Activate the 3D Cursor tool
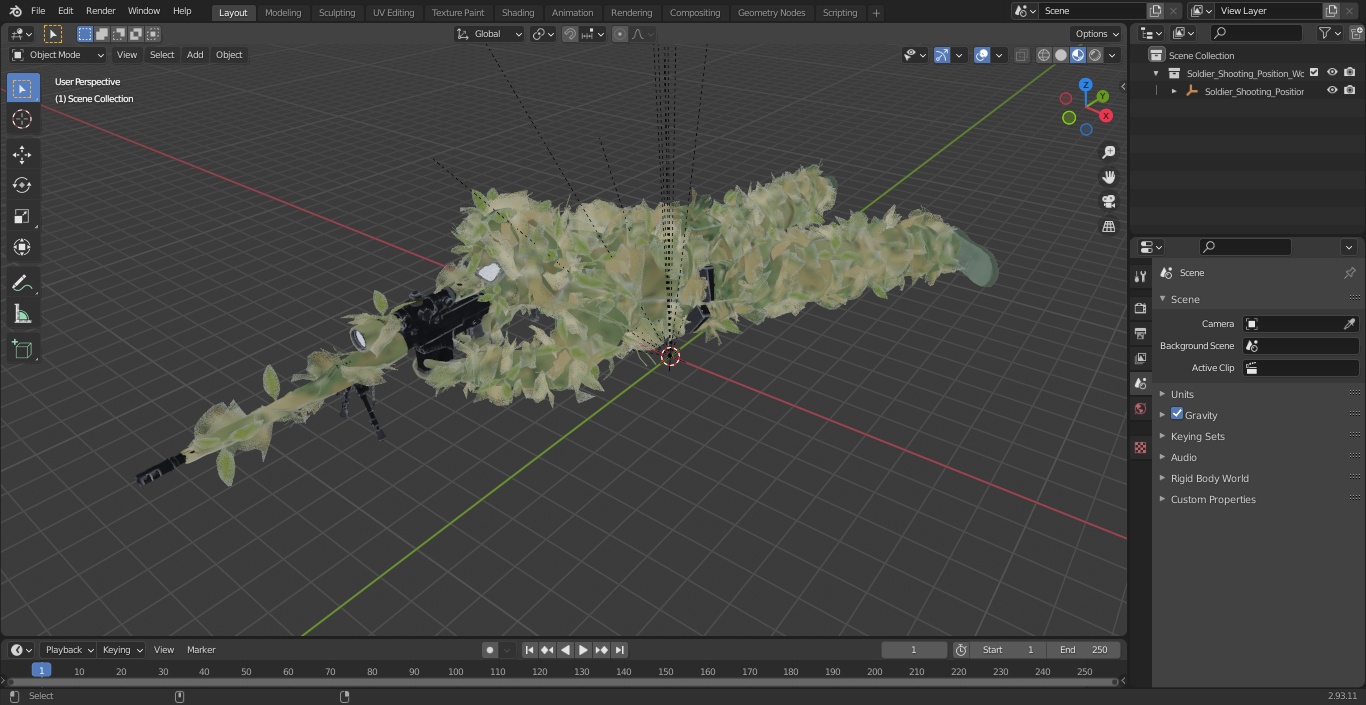This screenshot has width=1366, height=705. coord(22,119)
